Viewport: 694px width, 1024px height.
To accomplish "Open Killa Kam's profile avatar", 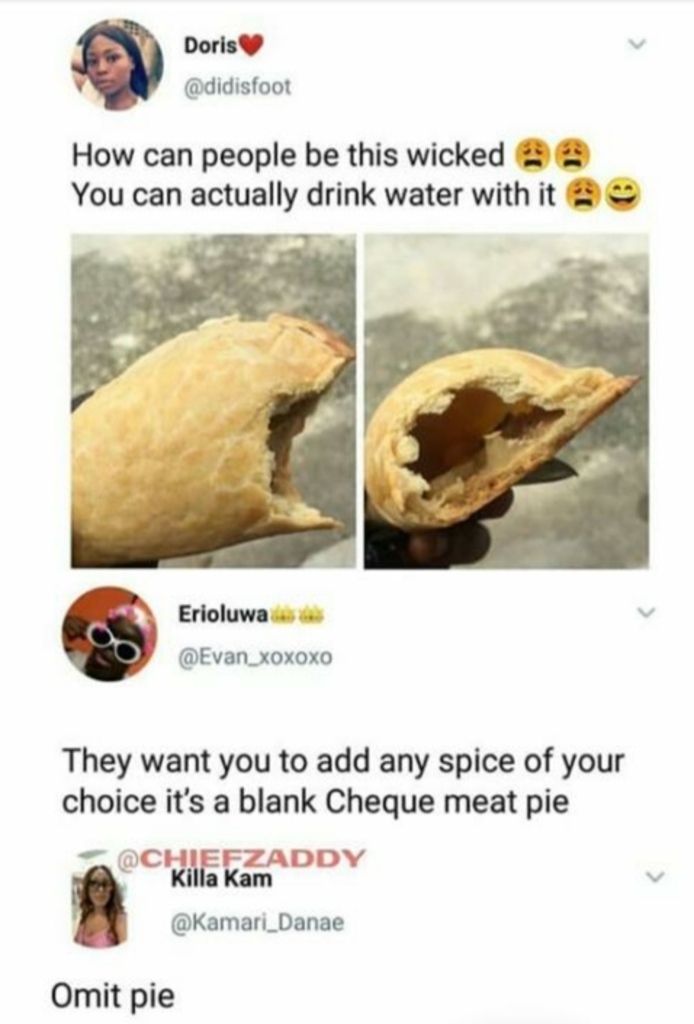I will (x=100, y=906).
